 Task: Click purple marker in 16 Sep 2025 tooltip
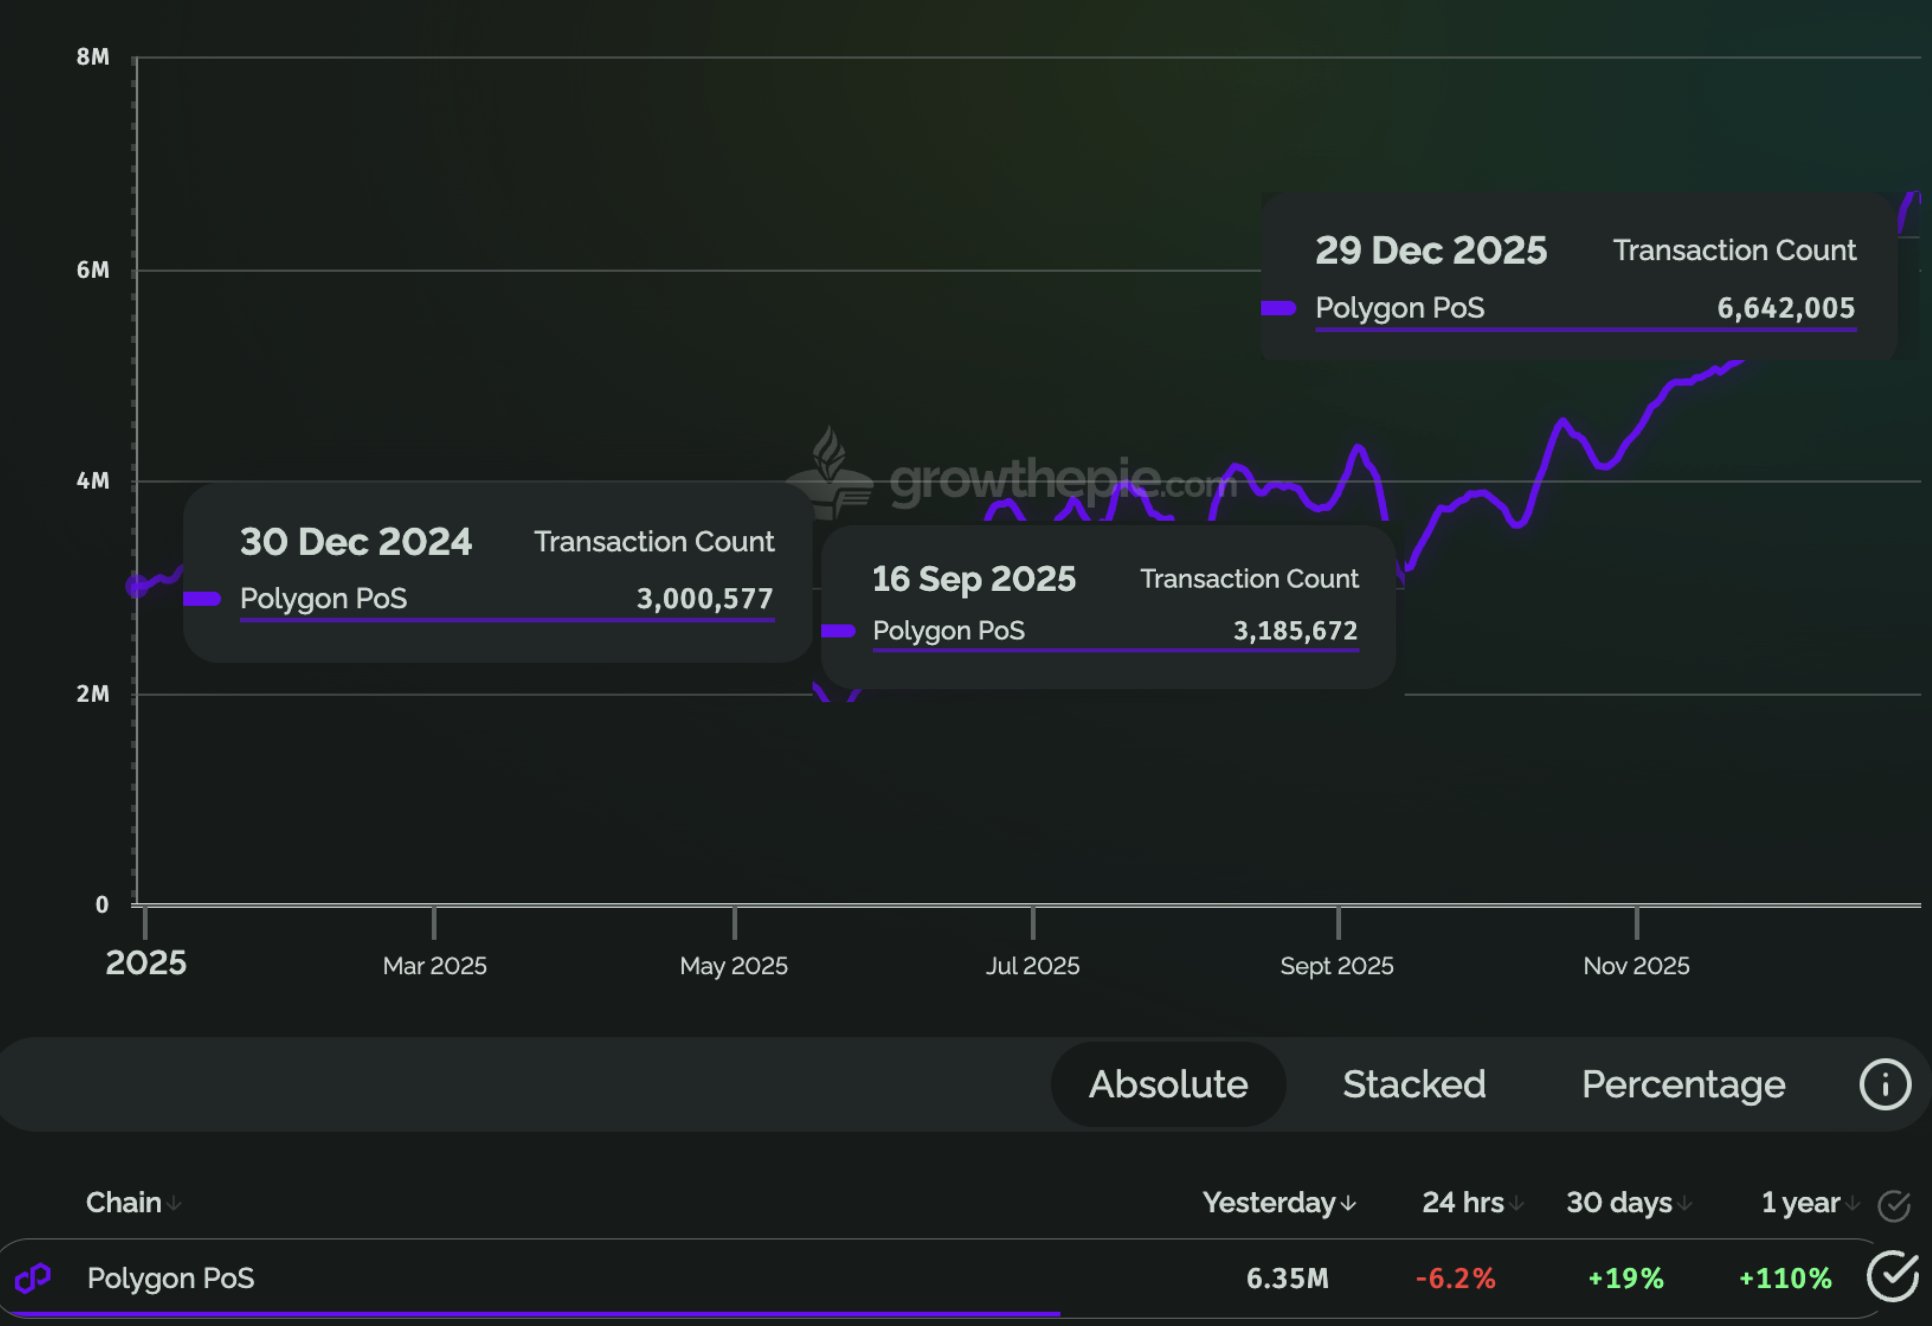point(838,630)
